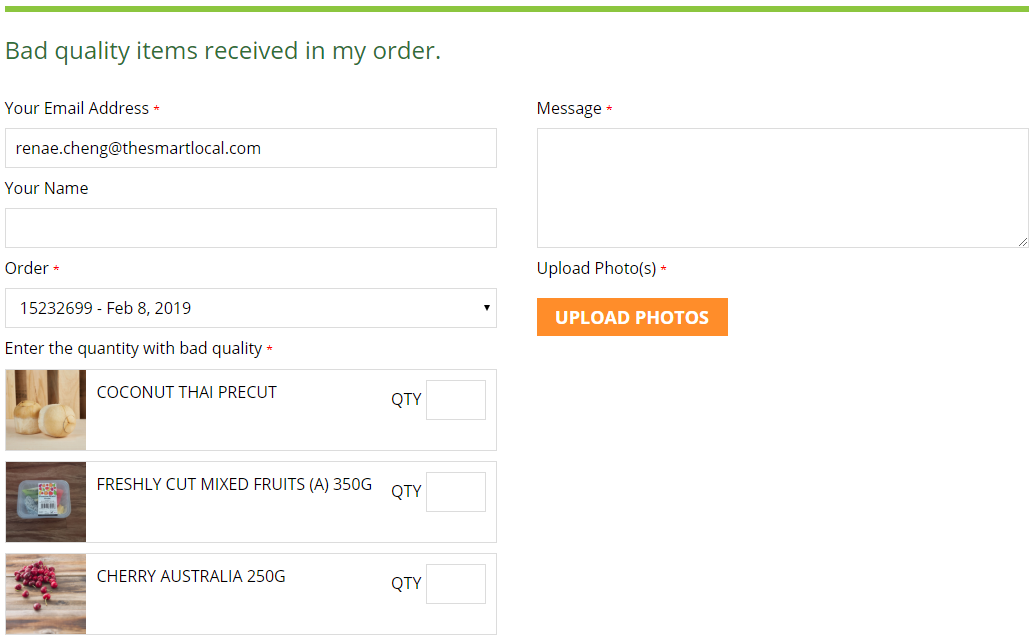This screenshot has width=1036, height=639.
Task: Click the Coconut Thai Precut thumbnail
Action: coord(46,410)
